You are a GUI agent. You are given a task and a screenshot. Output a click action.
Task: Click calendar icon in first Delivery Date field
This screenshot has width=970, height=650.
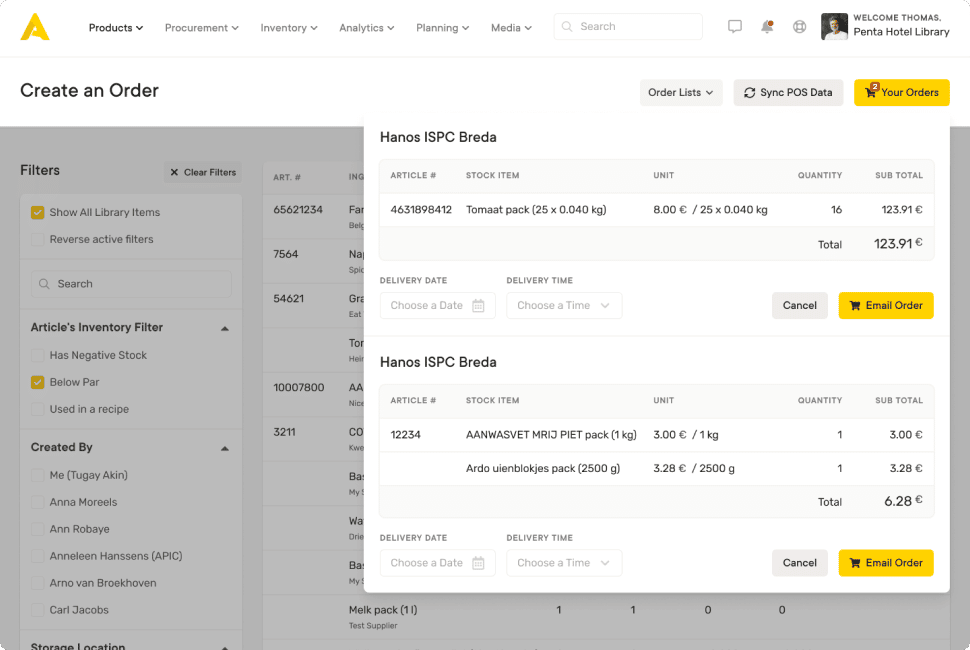pos(478,306)
